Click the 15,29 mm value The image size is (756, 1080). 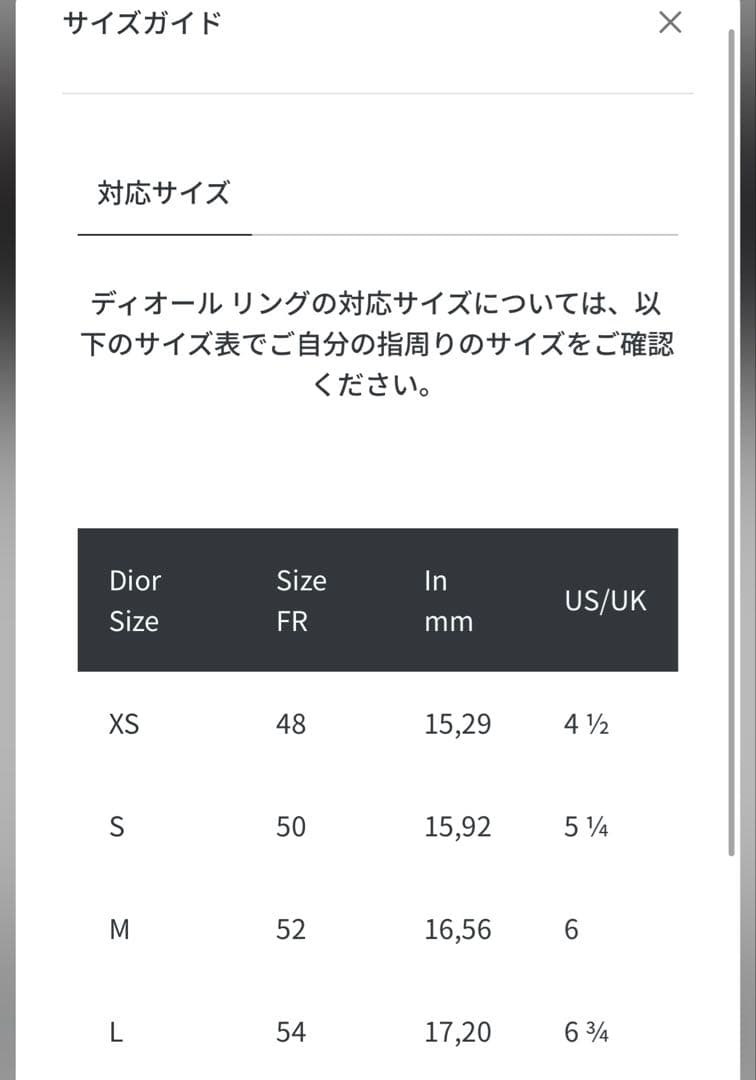coord(457,724)
